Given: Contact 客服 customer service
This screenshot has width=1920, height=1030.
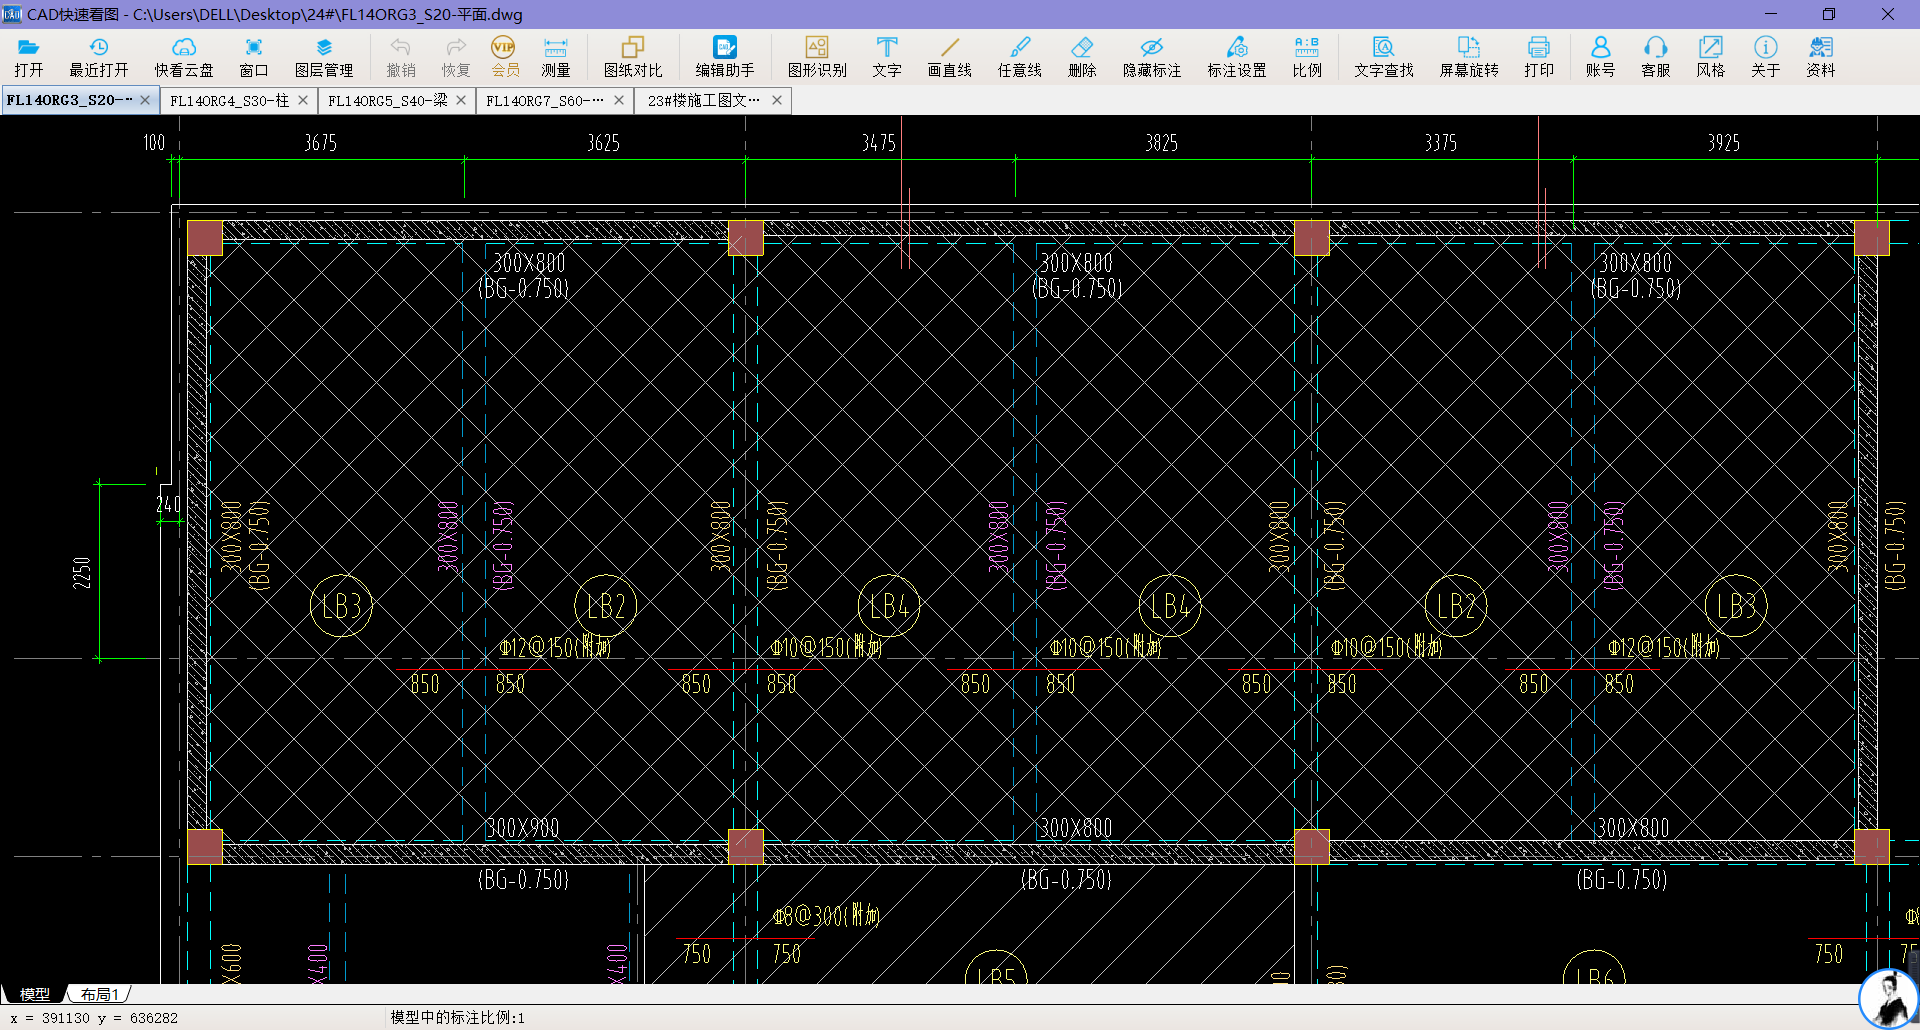Looking at the screenshot, I should 1656,57.
